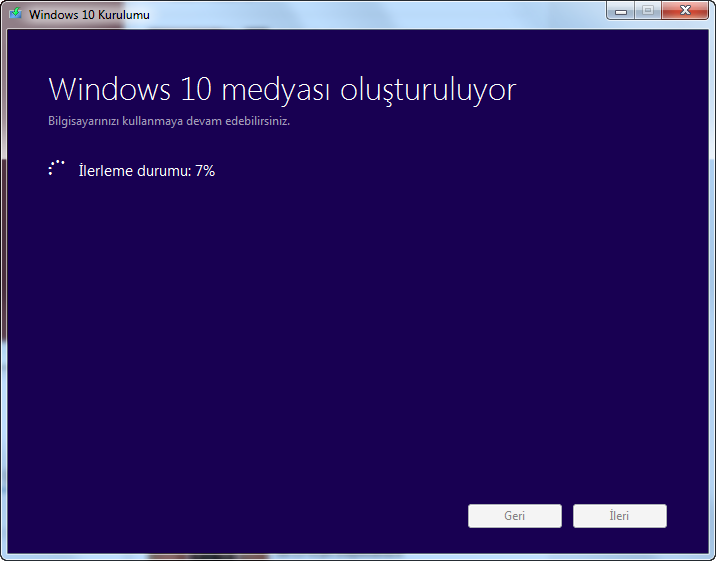The height and width of the screenshot is (561, 716).
Task: Minimize the Windows 10 Kurulumu window
Action: (621, 11)
